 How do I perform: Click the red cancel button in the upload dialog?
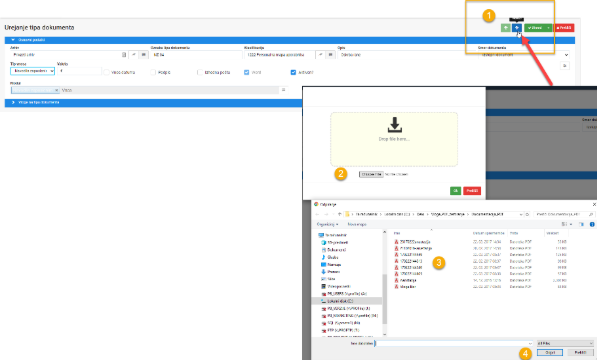tap(472, 191)
